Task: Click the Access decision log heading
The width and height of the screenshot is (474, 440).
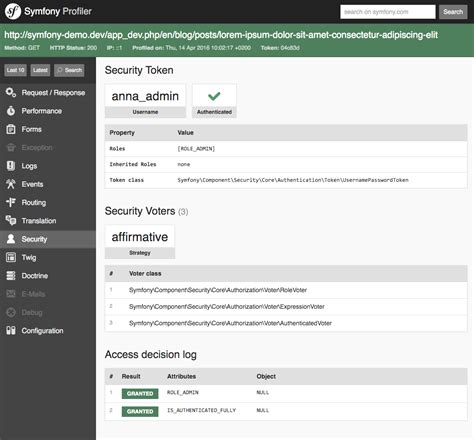Action: [x=151, y=354]
